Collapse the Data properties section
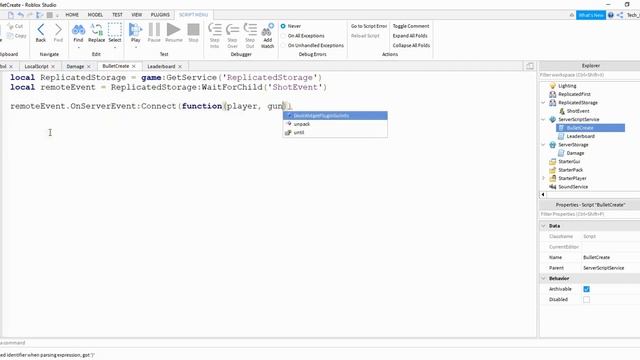This screenshot has width=640, height=360. click(x=543, y=226)
